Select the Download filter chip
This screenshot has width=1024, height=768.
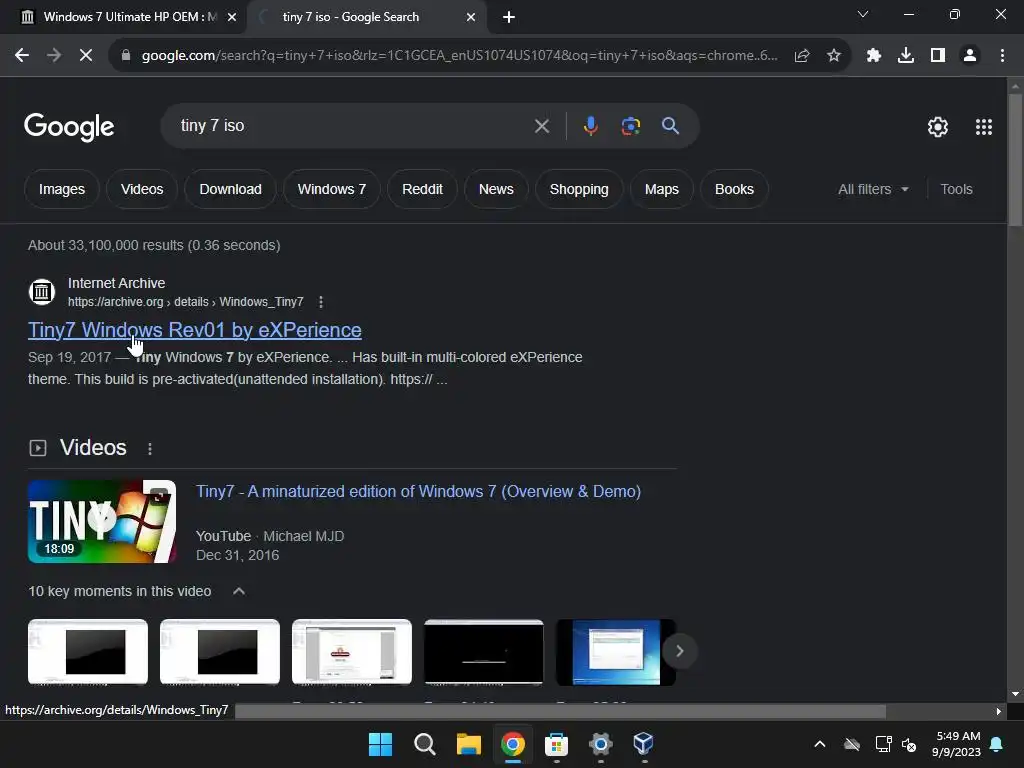pos(231,189)
